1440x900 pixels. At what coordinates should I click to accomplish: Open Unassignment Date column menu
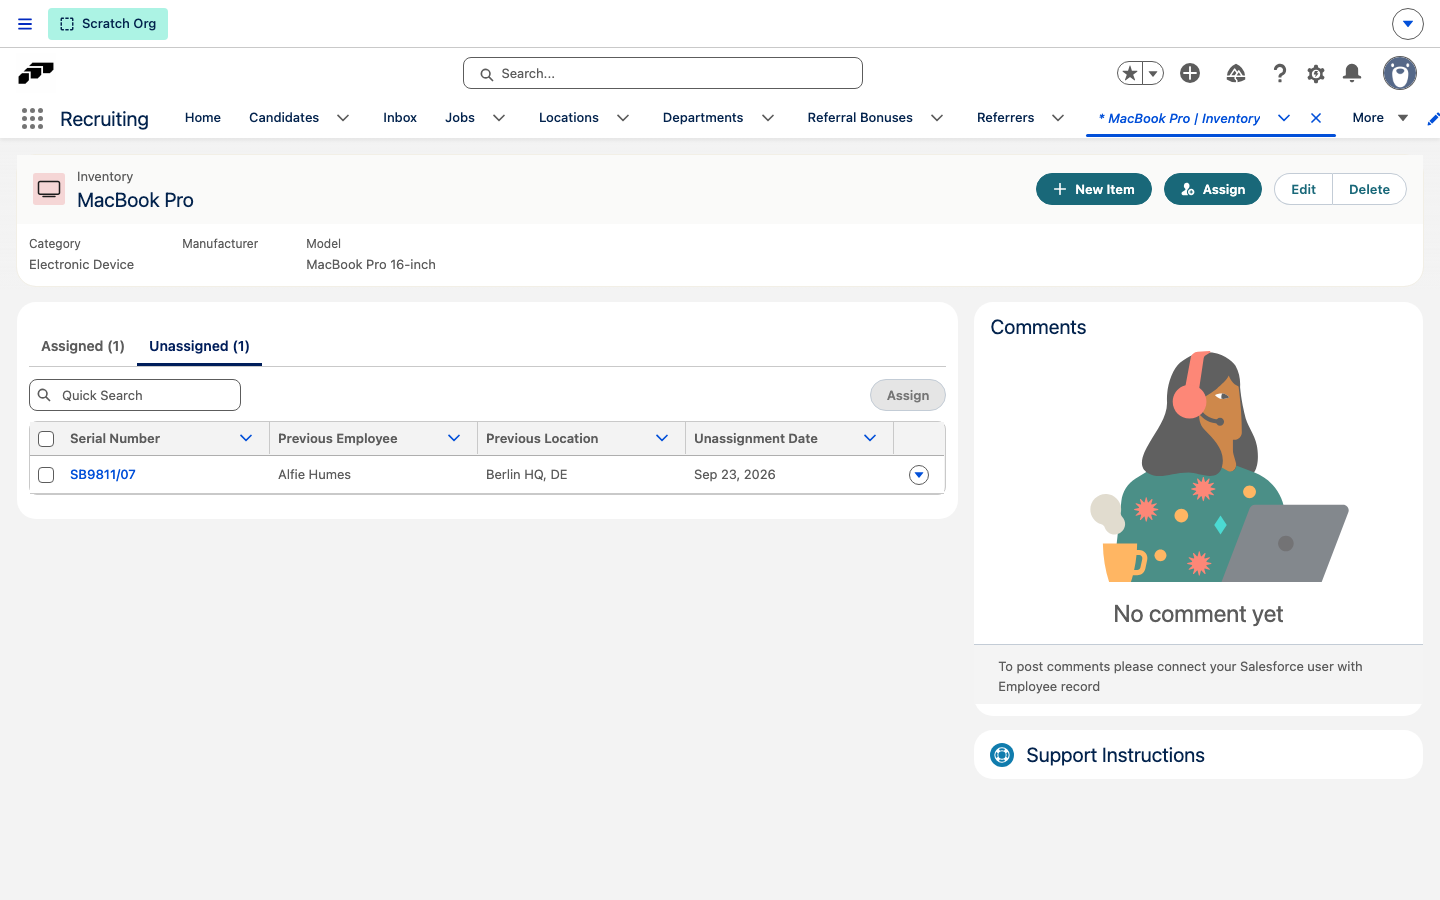(870, 438)
